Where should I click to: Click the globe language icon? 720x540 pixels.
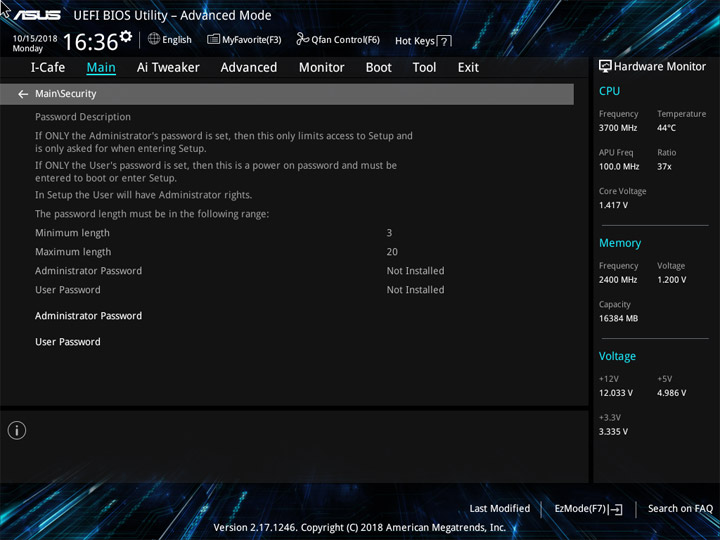pos(154,39)
